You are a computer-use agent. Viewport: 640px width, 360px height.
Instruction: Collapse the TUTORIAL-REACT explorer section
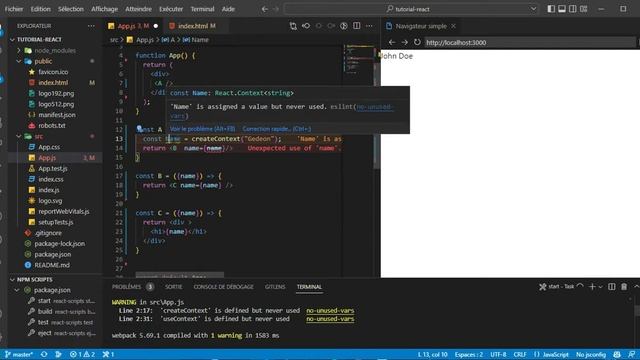tap(39, 40)
